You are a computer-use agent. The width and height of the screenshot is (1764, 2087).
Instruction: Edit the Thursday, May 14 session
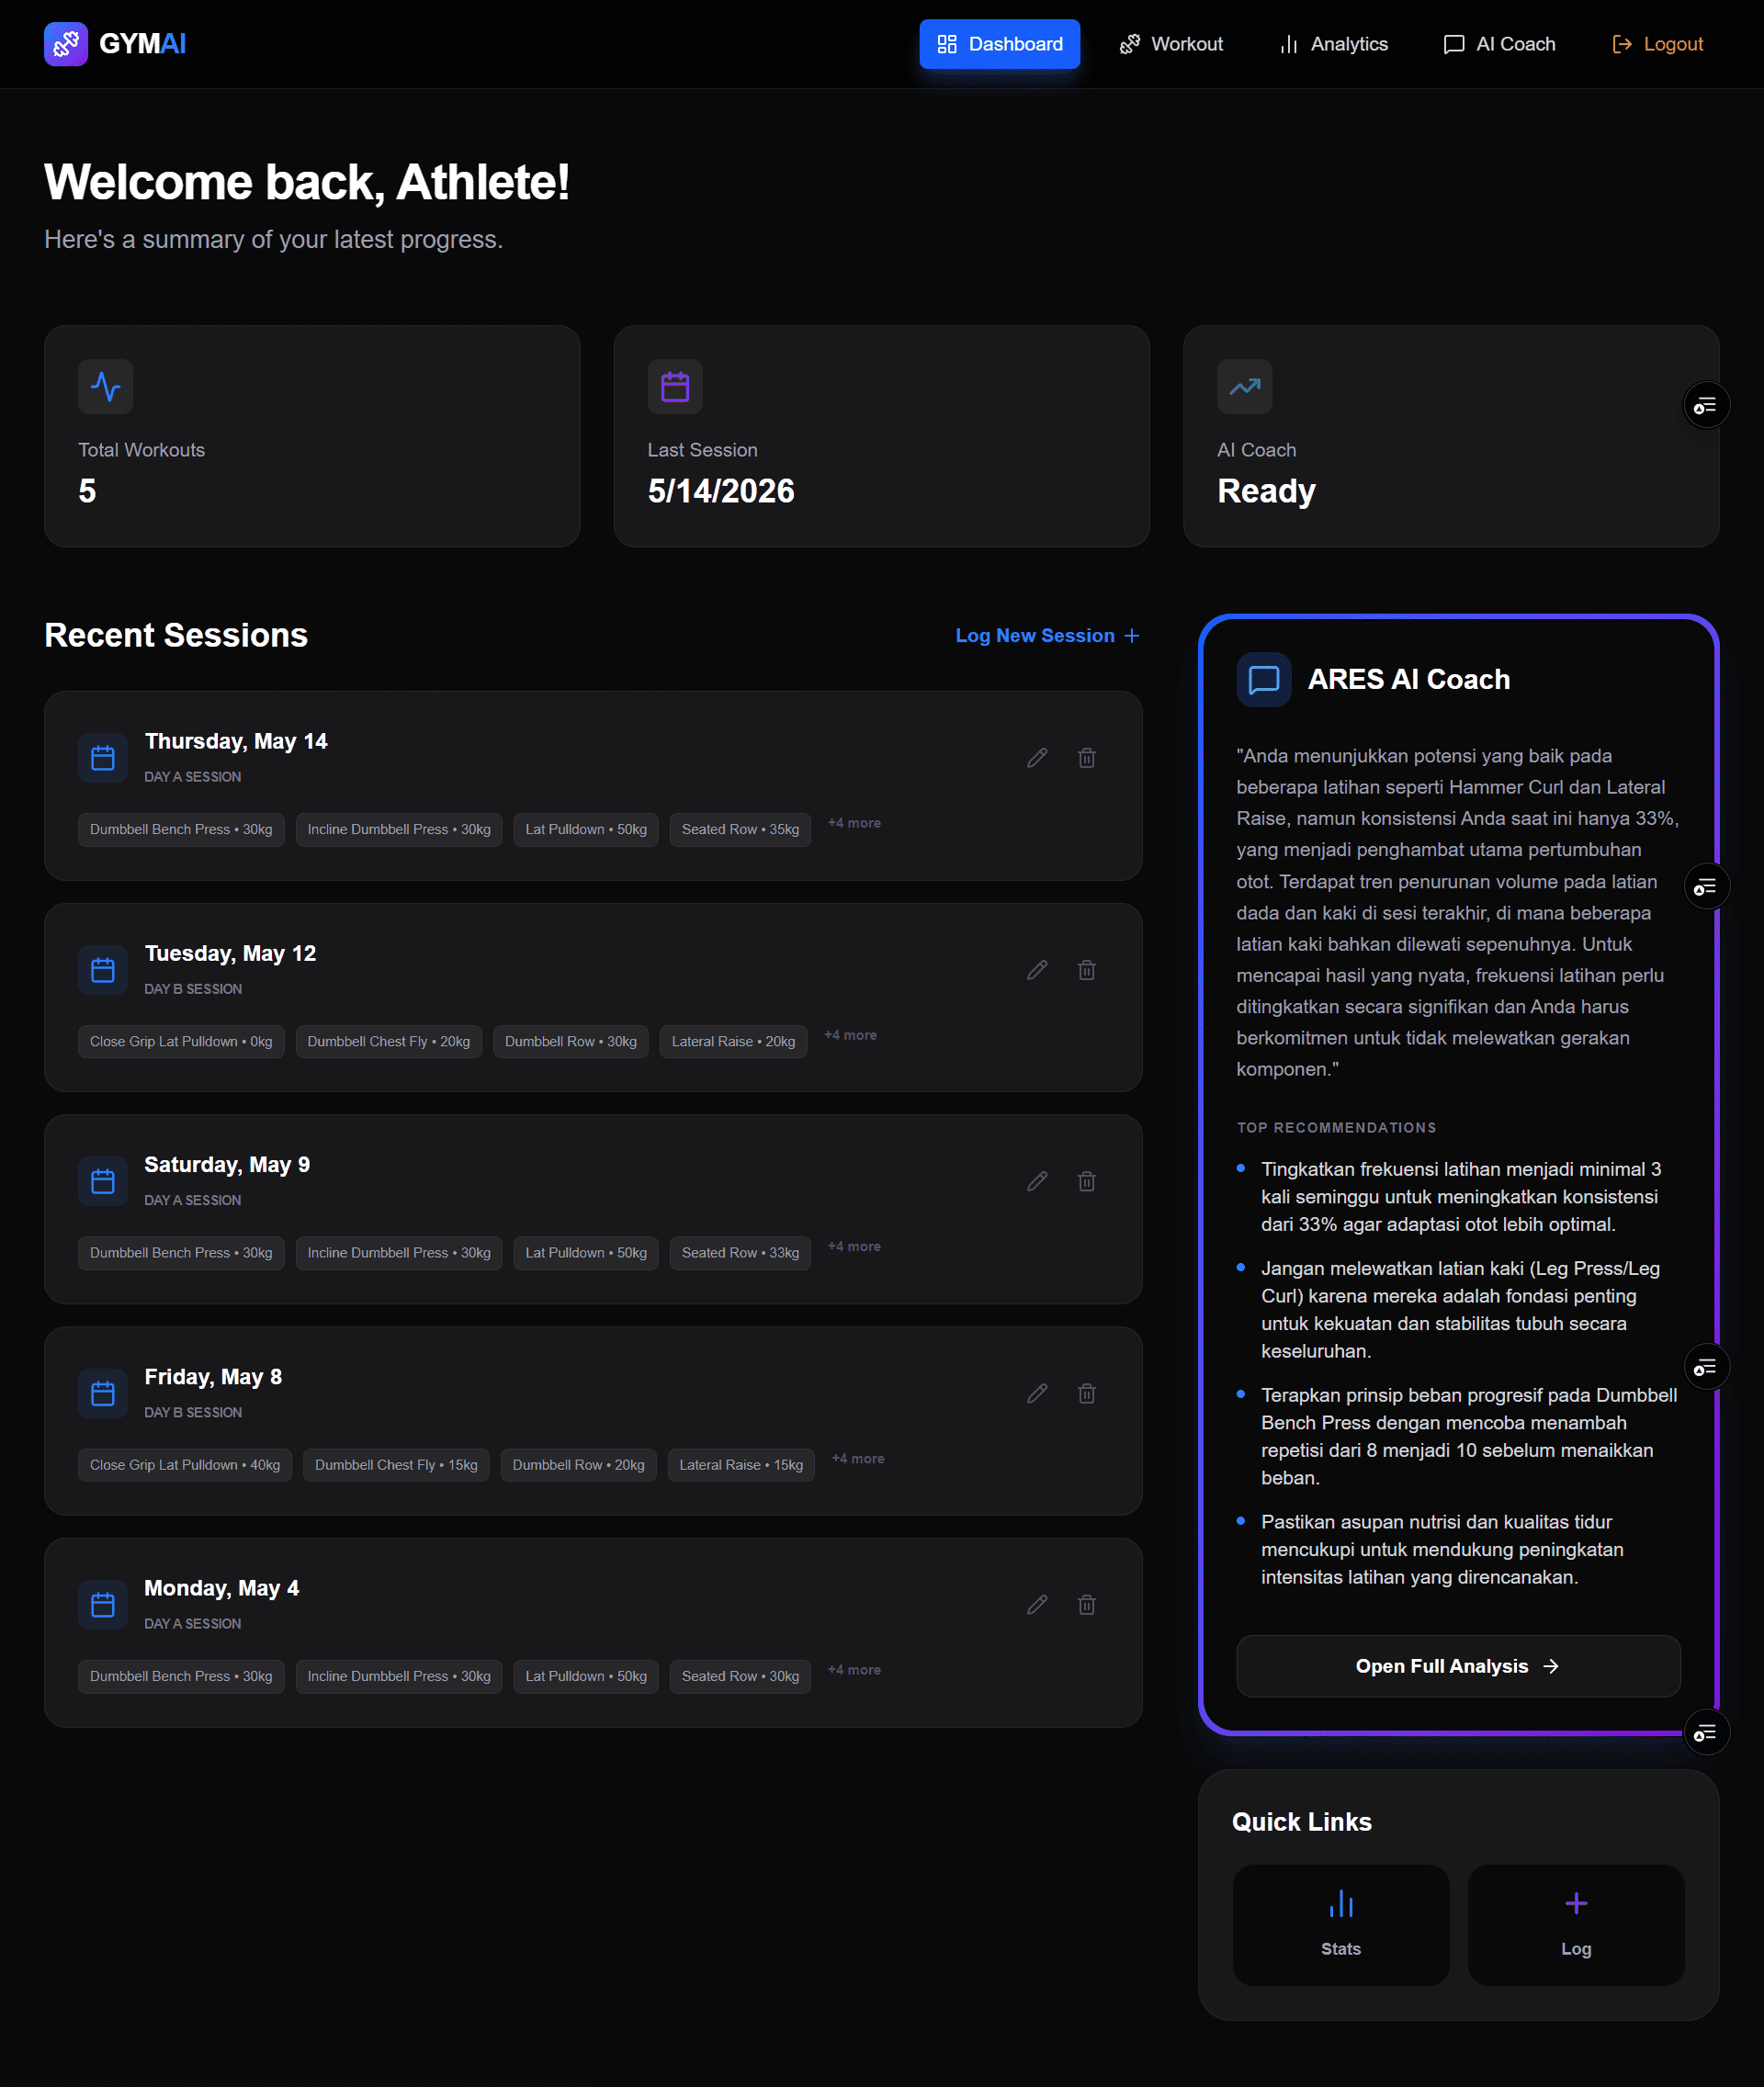pyautogui.click(x=1037, y=758)
